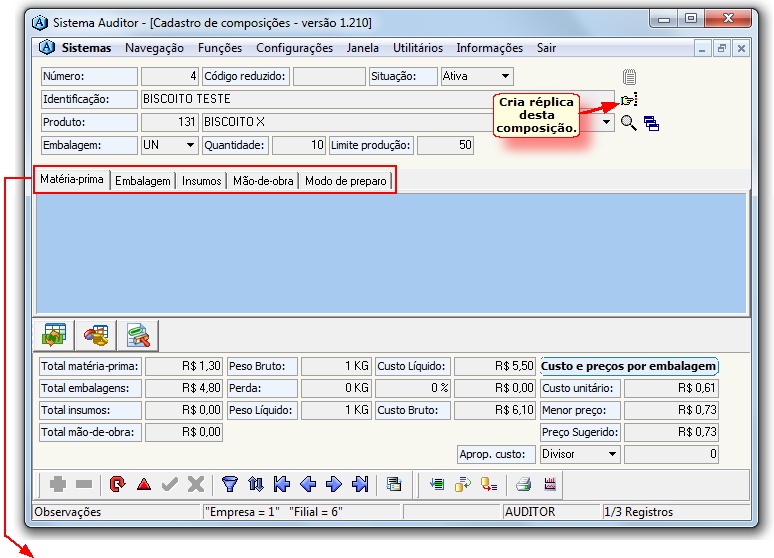Image resolution: width=774 pixels, height=558 pixels.
Task: Open the Configurações menu
Action: coord(294,48)
